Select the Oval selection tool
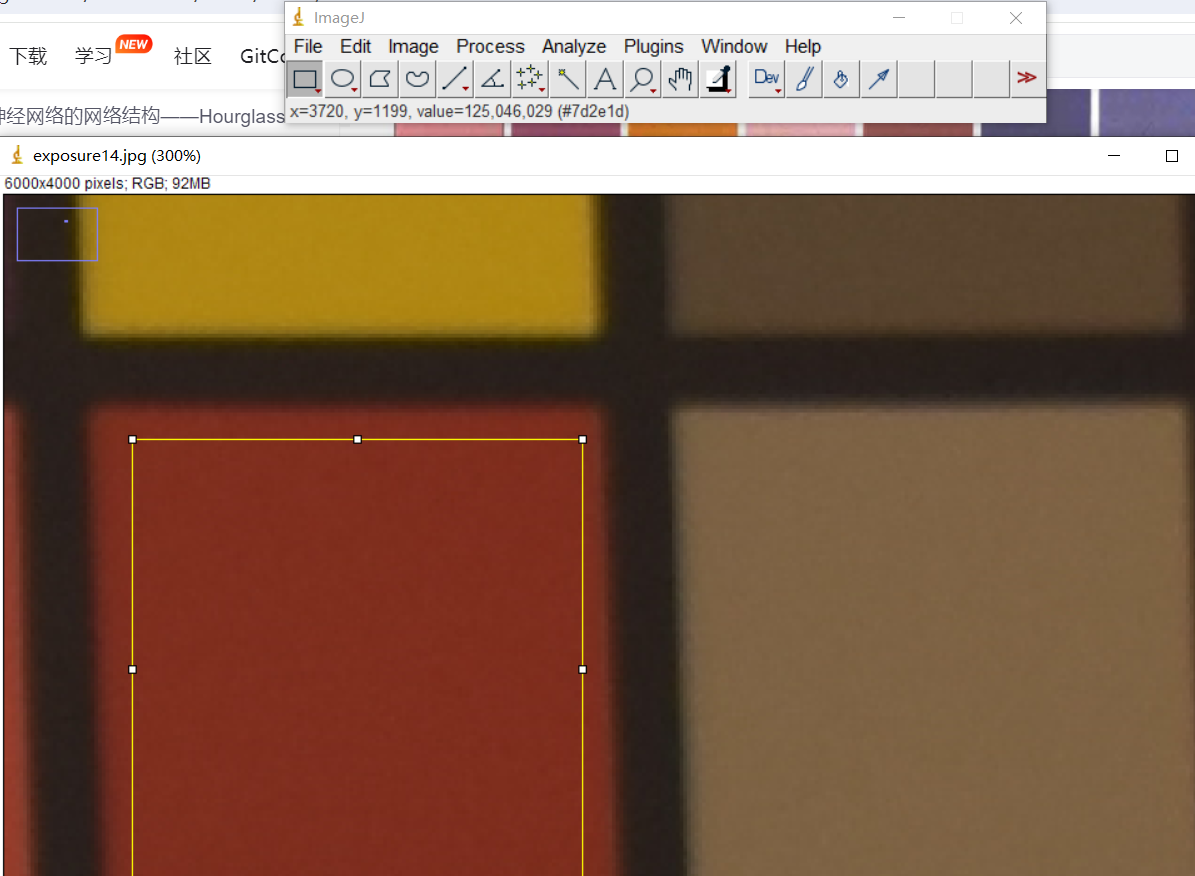The image size is (1195, 876). [x=343, y=79]
